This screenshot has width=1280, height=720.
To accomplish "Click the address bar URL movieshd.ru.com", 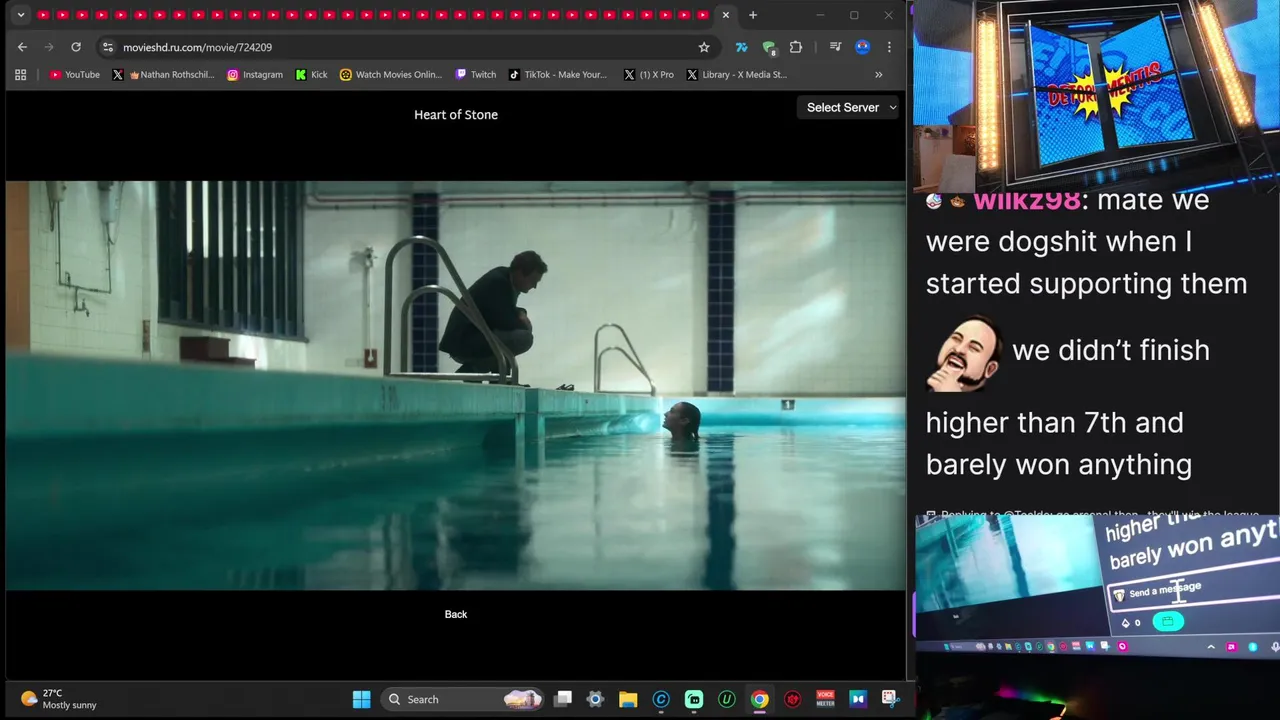I will [197, 47].
